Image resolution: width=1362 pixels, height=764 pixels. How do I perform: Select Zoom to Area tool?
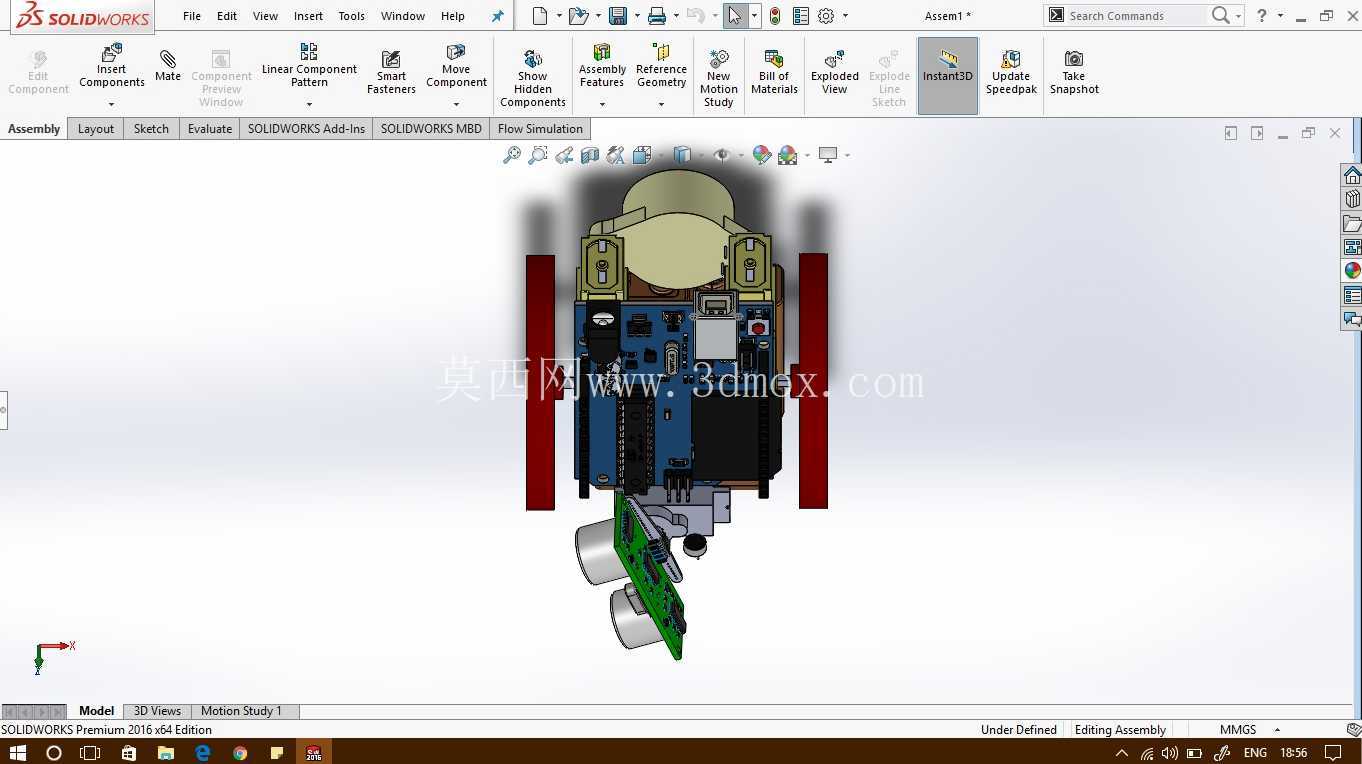[538, 155]
